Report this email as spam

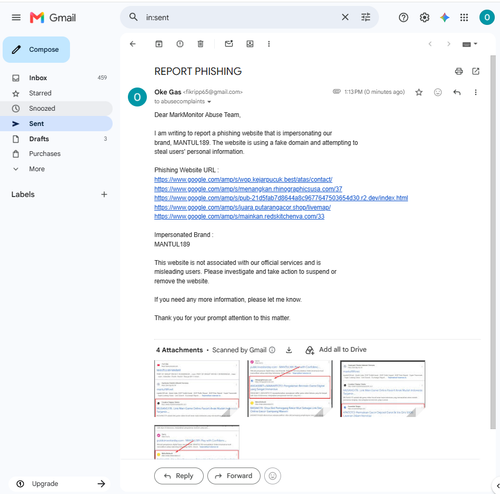[180, 44]
